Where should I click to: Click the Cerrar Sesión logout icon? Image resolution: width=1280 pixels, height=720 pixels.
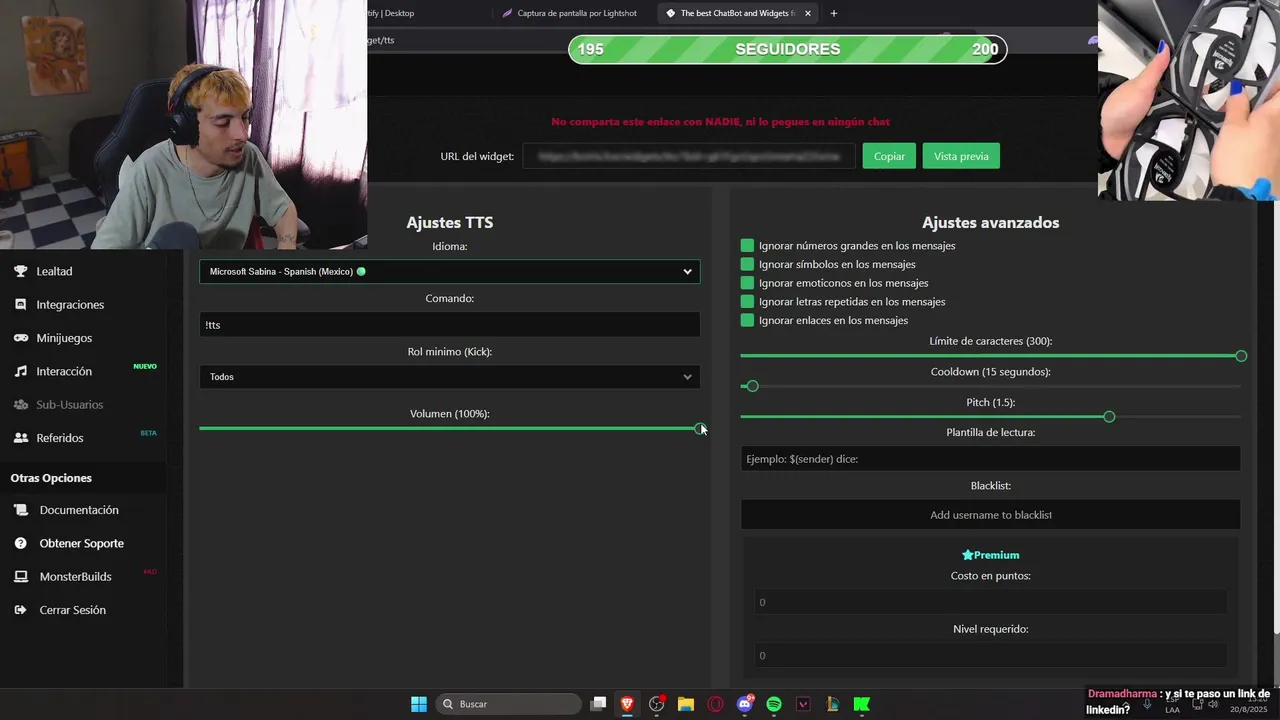(20, 610)
